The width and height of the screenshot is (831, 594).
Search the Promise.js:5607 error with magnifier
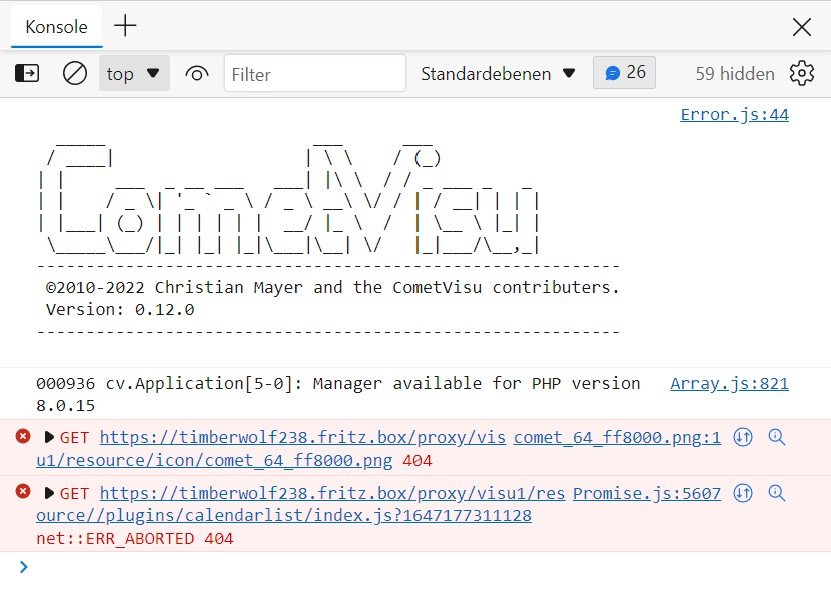[x=776, y=493]
